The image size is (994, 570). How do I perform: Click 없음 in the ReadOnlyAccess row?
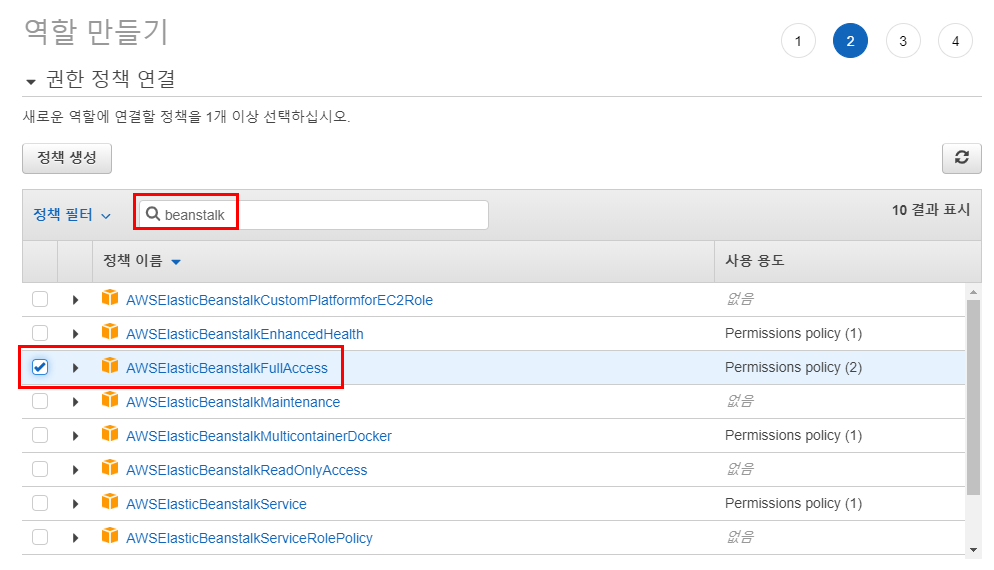click(x=740, y=469)
